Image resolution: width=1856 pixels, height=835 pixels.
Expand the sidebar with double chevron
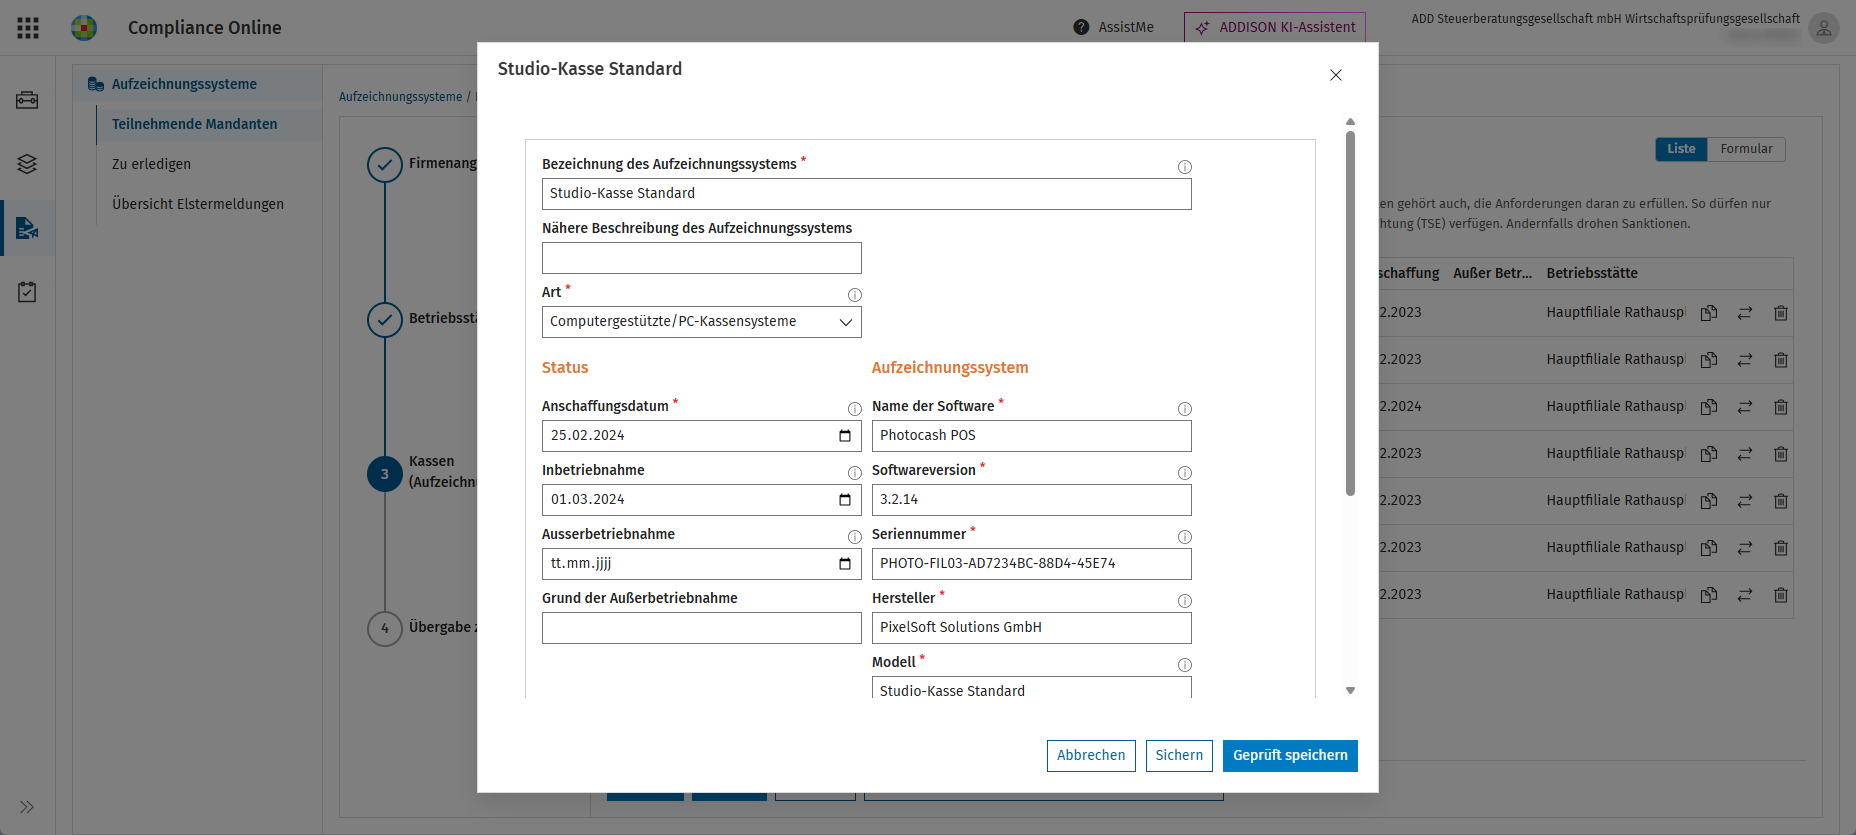[x=27, y=807]
